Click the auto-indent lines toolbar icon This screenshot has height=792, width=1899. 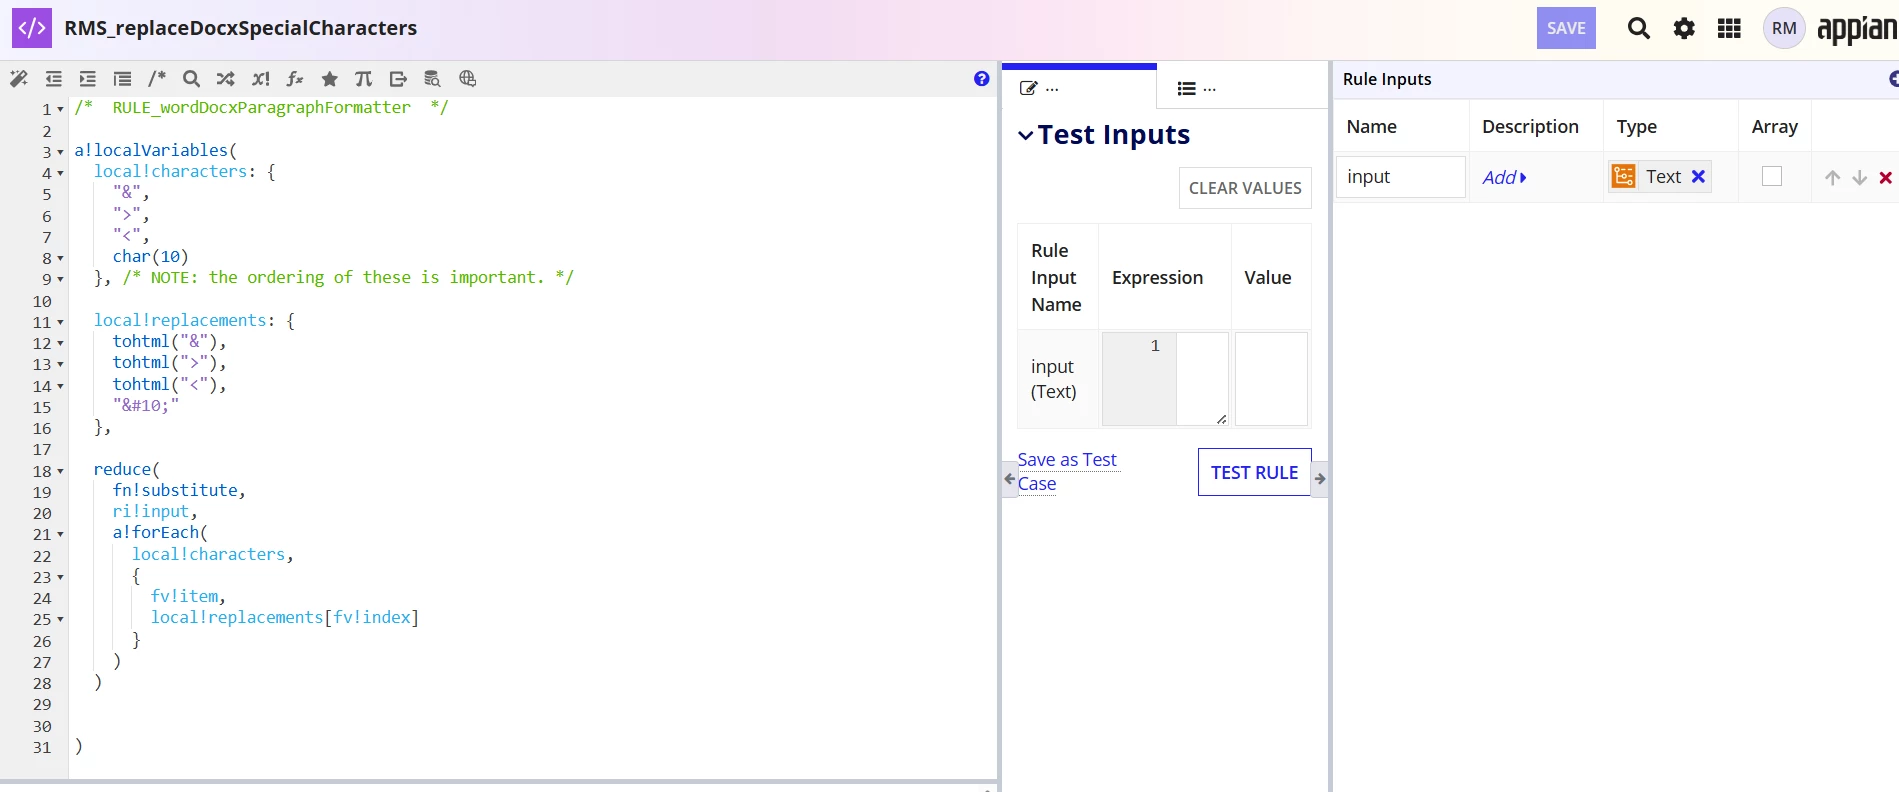(122, 79)
